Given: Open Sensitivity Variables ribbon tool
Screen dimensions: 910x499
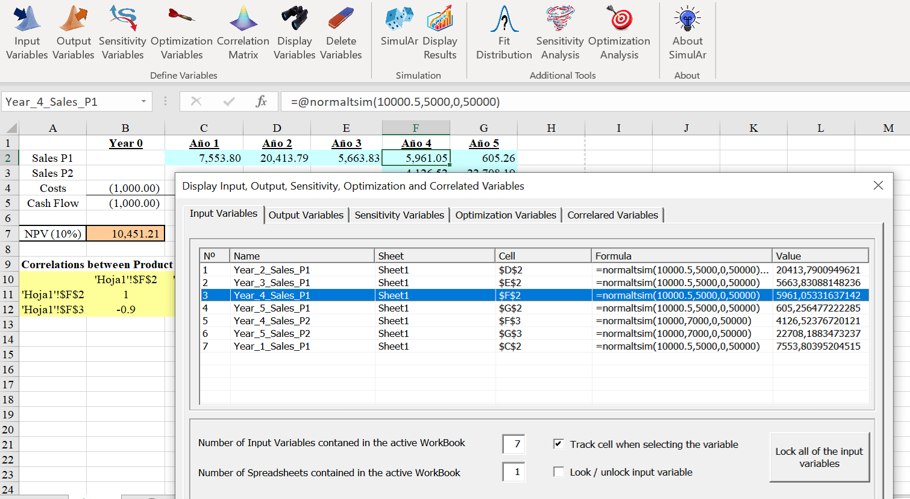Looking at the screenshot, I should [122, 33].
